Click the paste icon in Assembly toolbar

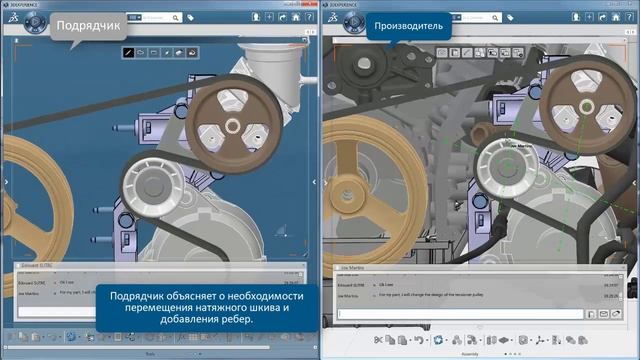click(x=402, y=340)
